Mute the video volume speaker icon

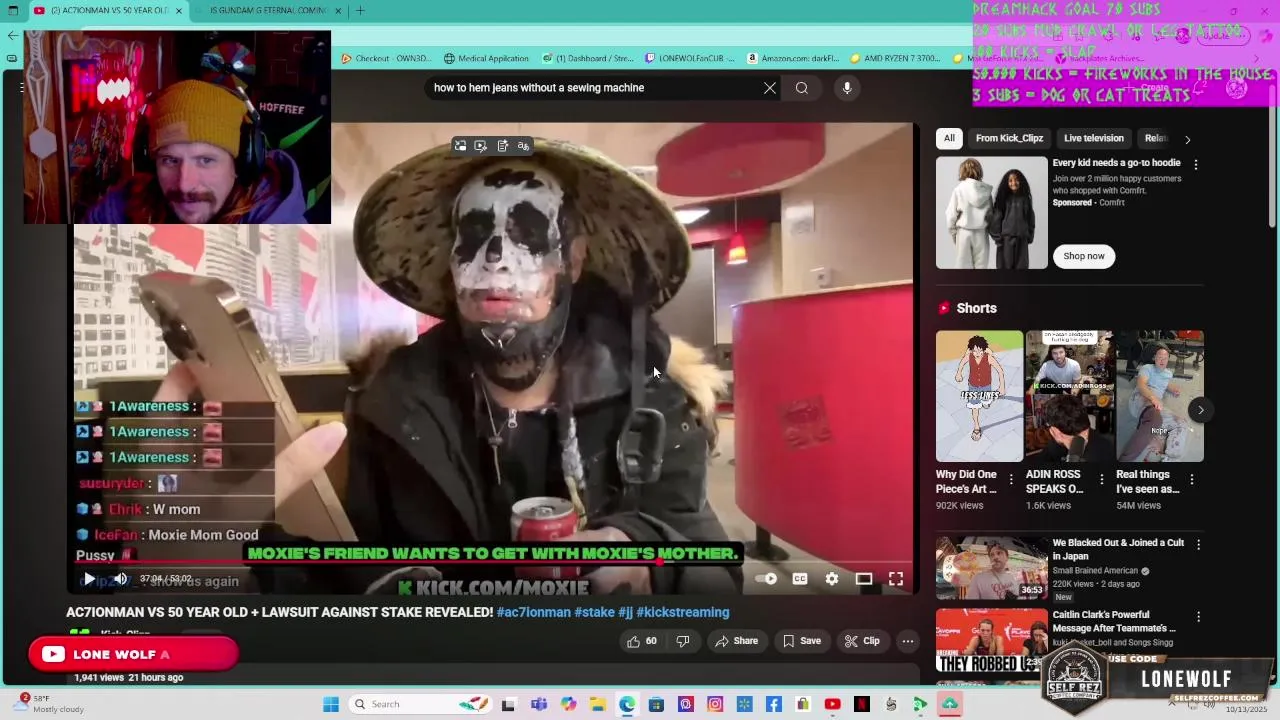[120, 579]
